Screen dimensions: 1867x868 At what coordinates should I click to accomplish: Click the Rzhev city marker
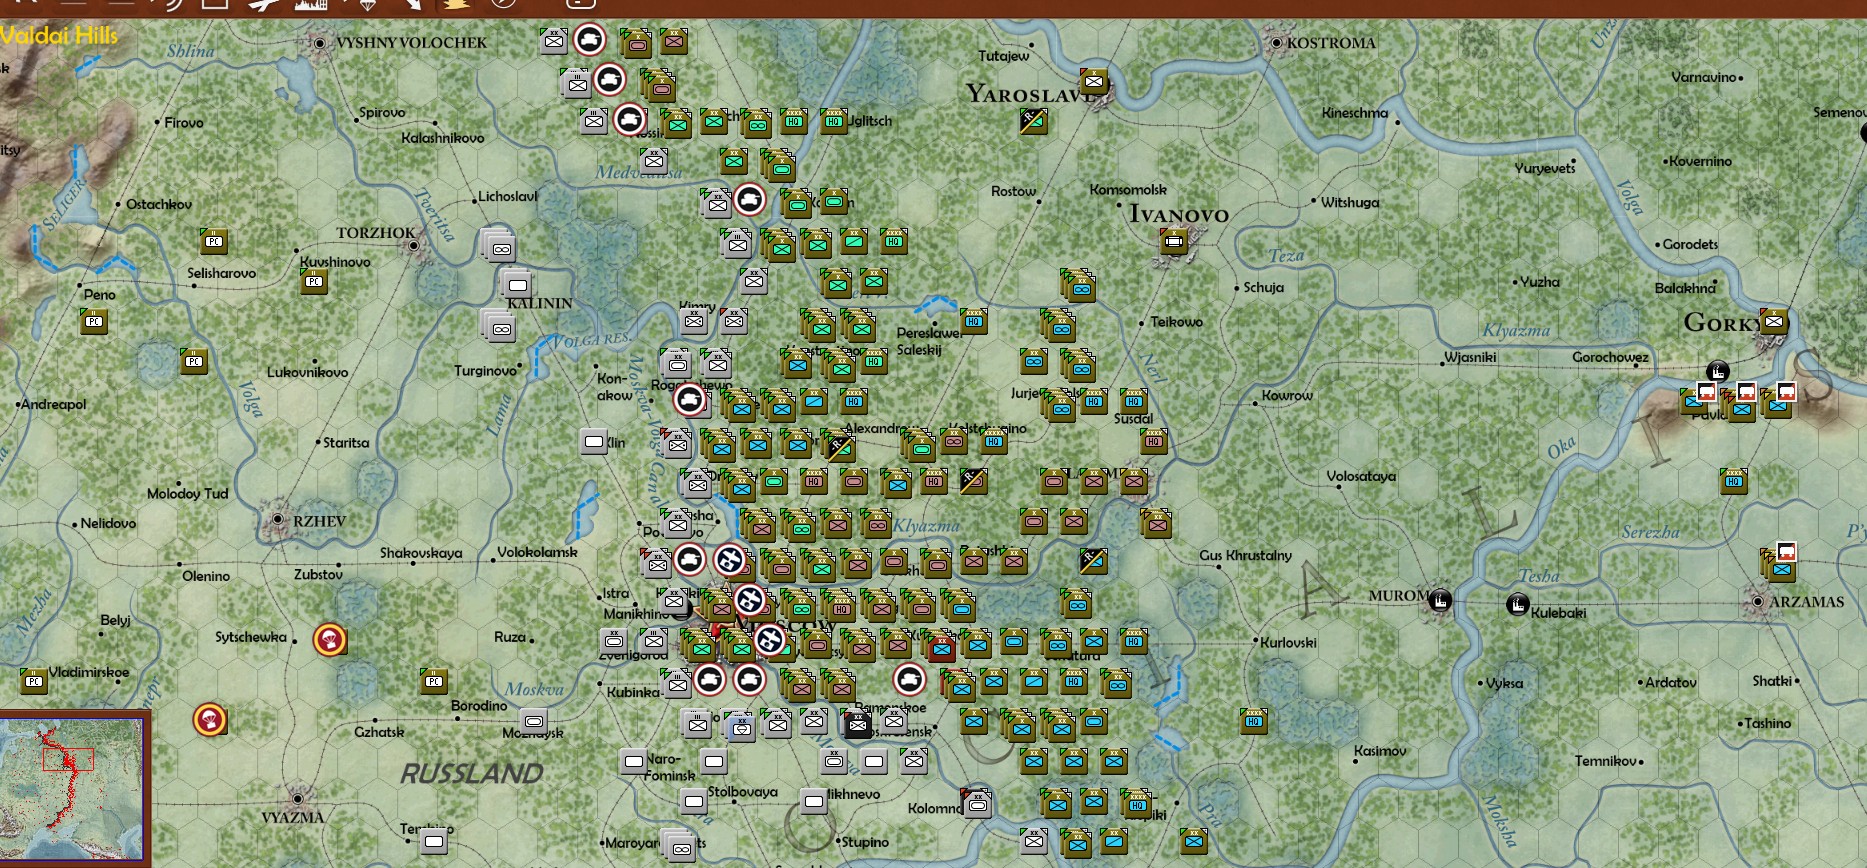point(278,520)
